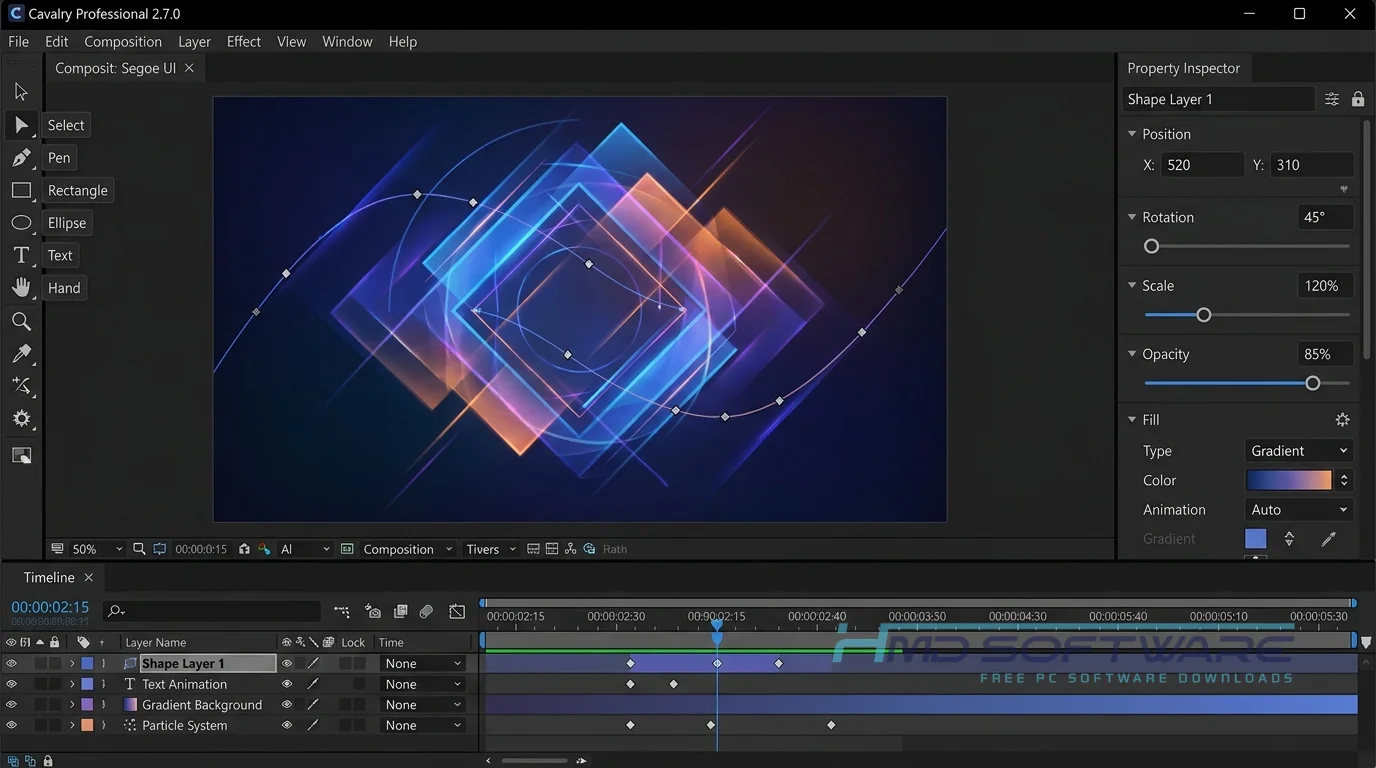Viewport: 1376px width, 768px height.
Task: Select the arrow selection tool above Select
Action: 21,92
